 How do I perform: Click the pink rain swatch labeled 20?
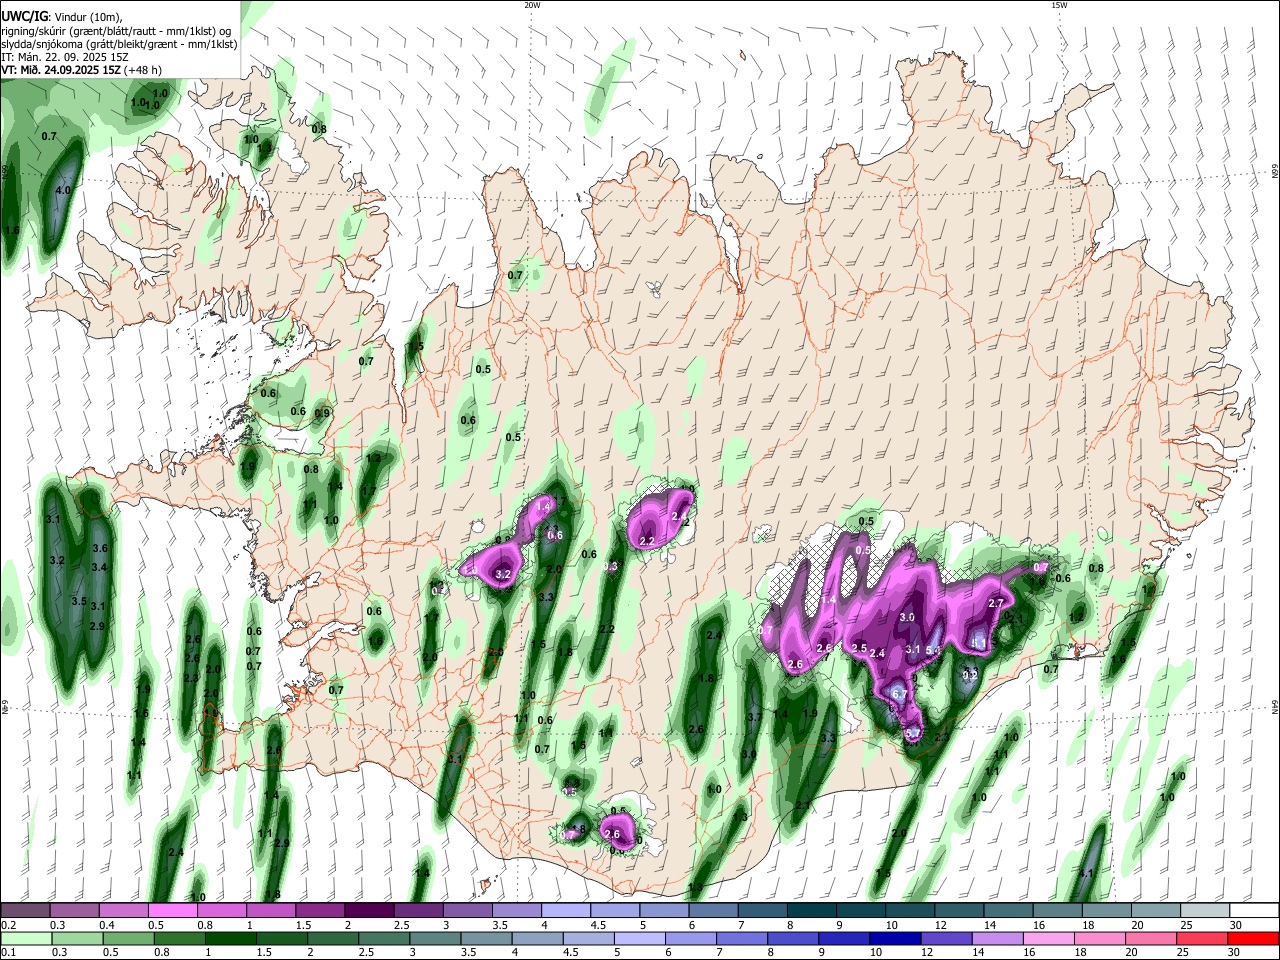(1149, 938)
